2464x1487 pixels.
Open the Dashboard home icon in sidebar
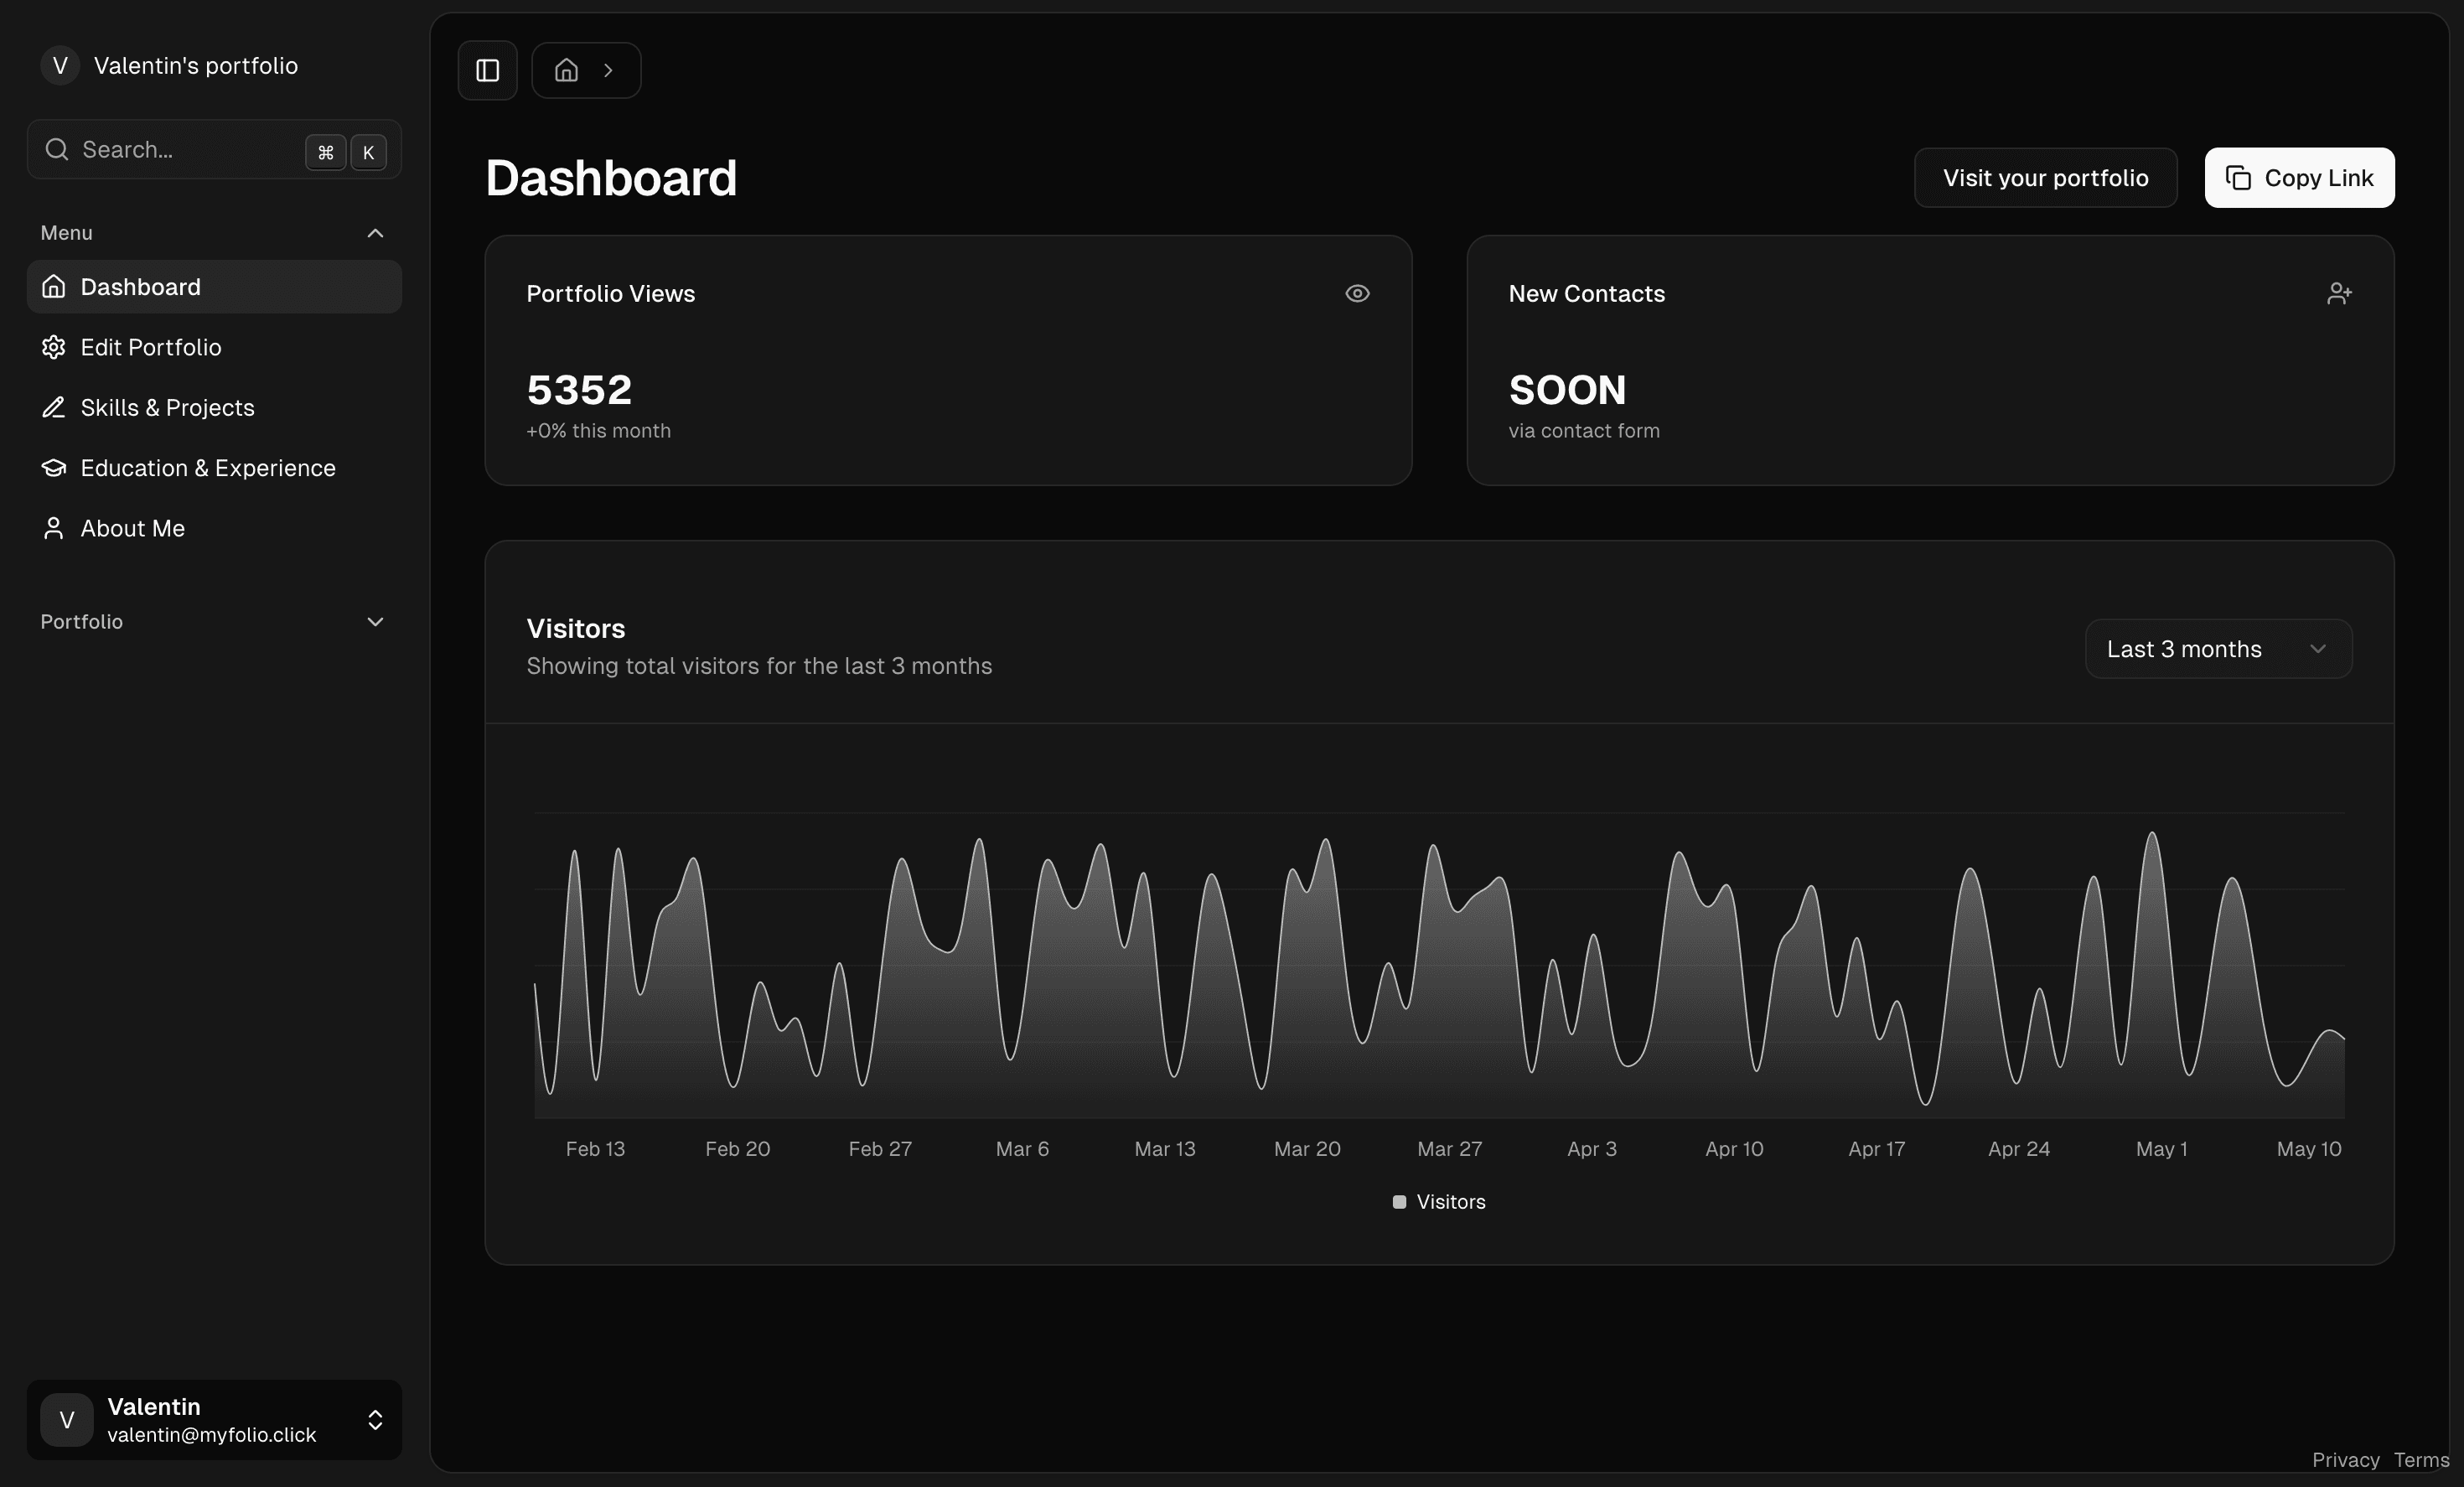click(x=54, y=287)
